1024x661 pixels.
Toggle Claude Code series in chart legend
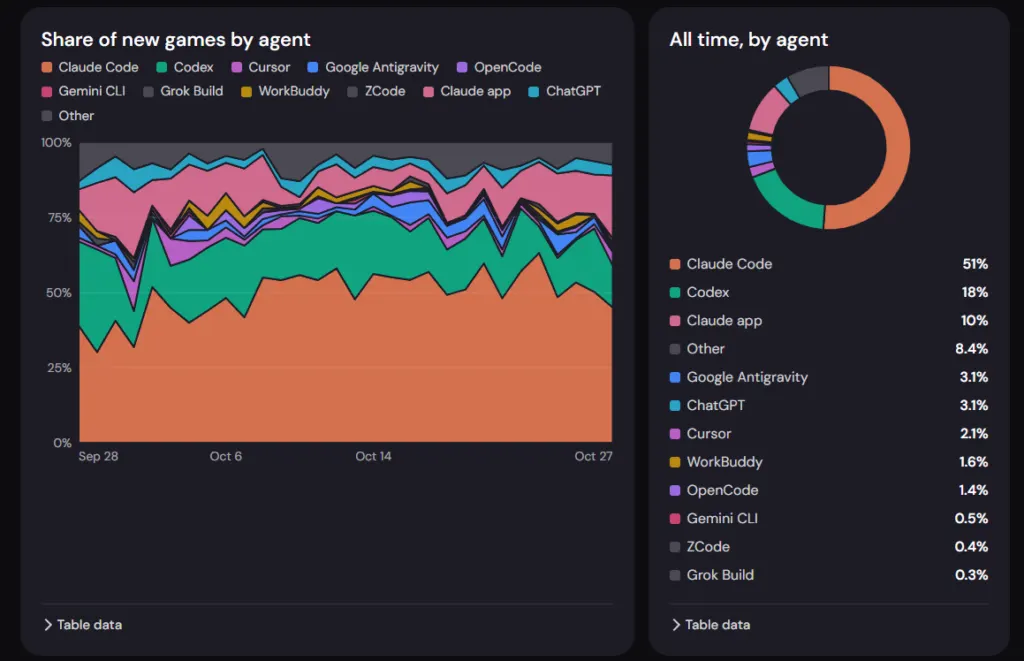pos(90,67)
